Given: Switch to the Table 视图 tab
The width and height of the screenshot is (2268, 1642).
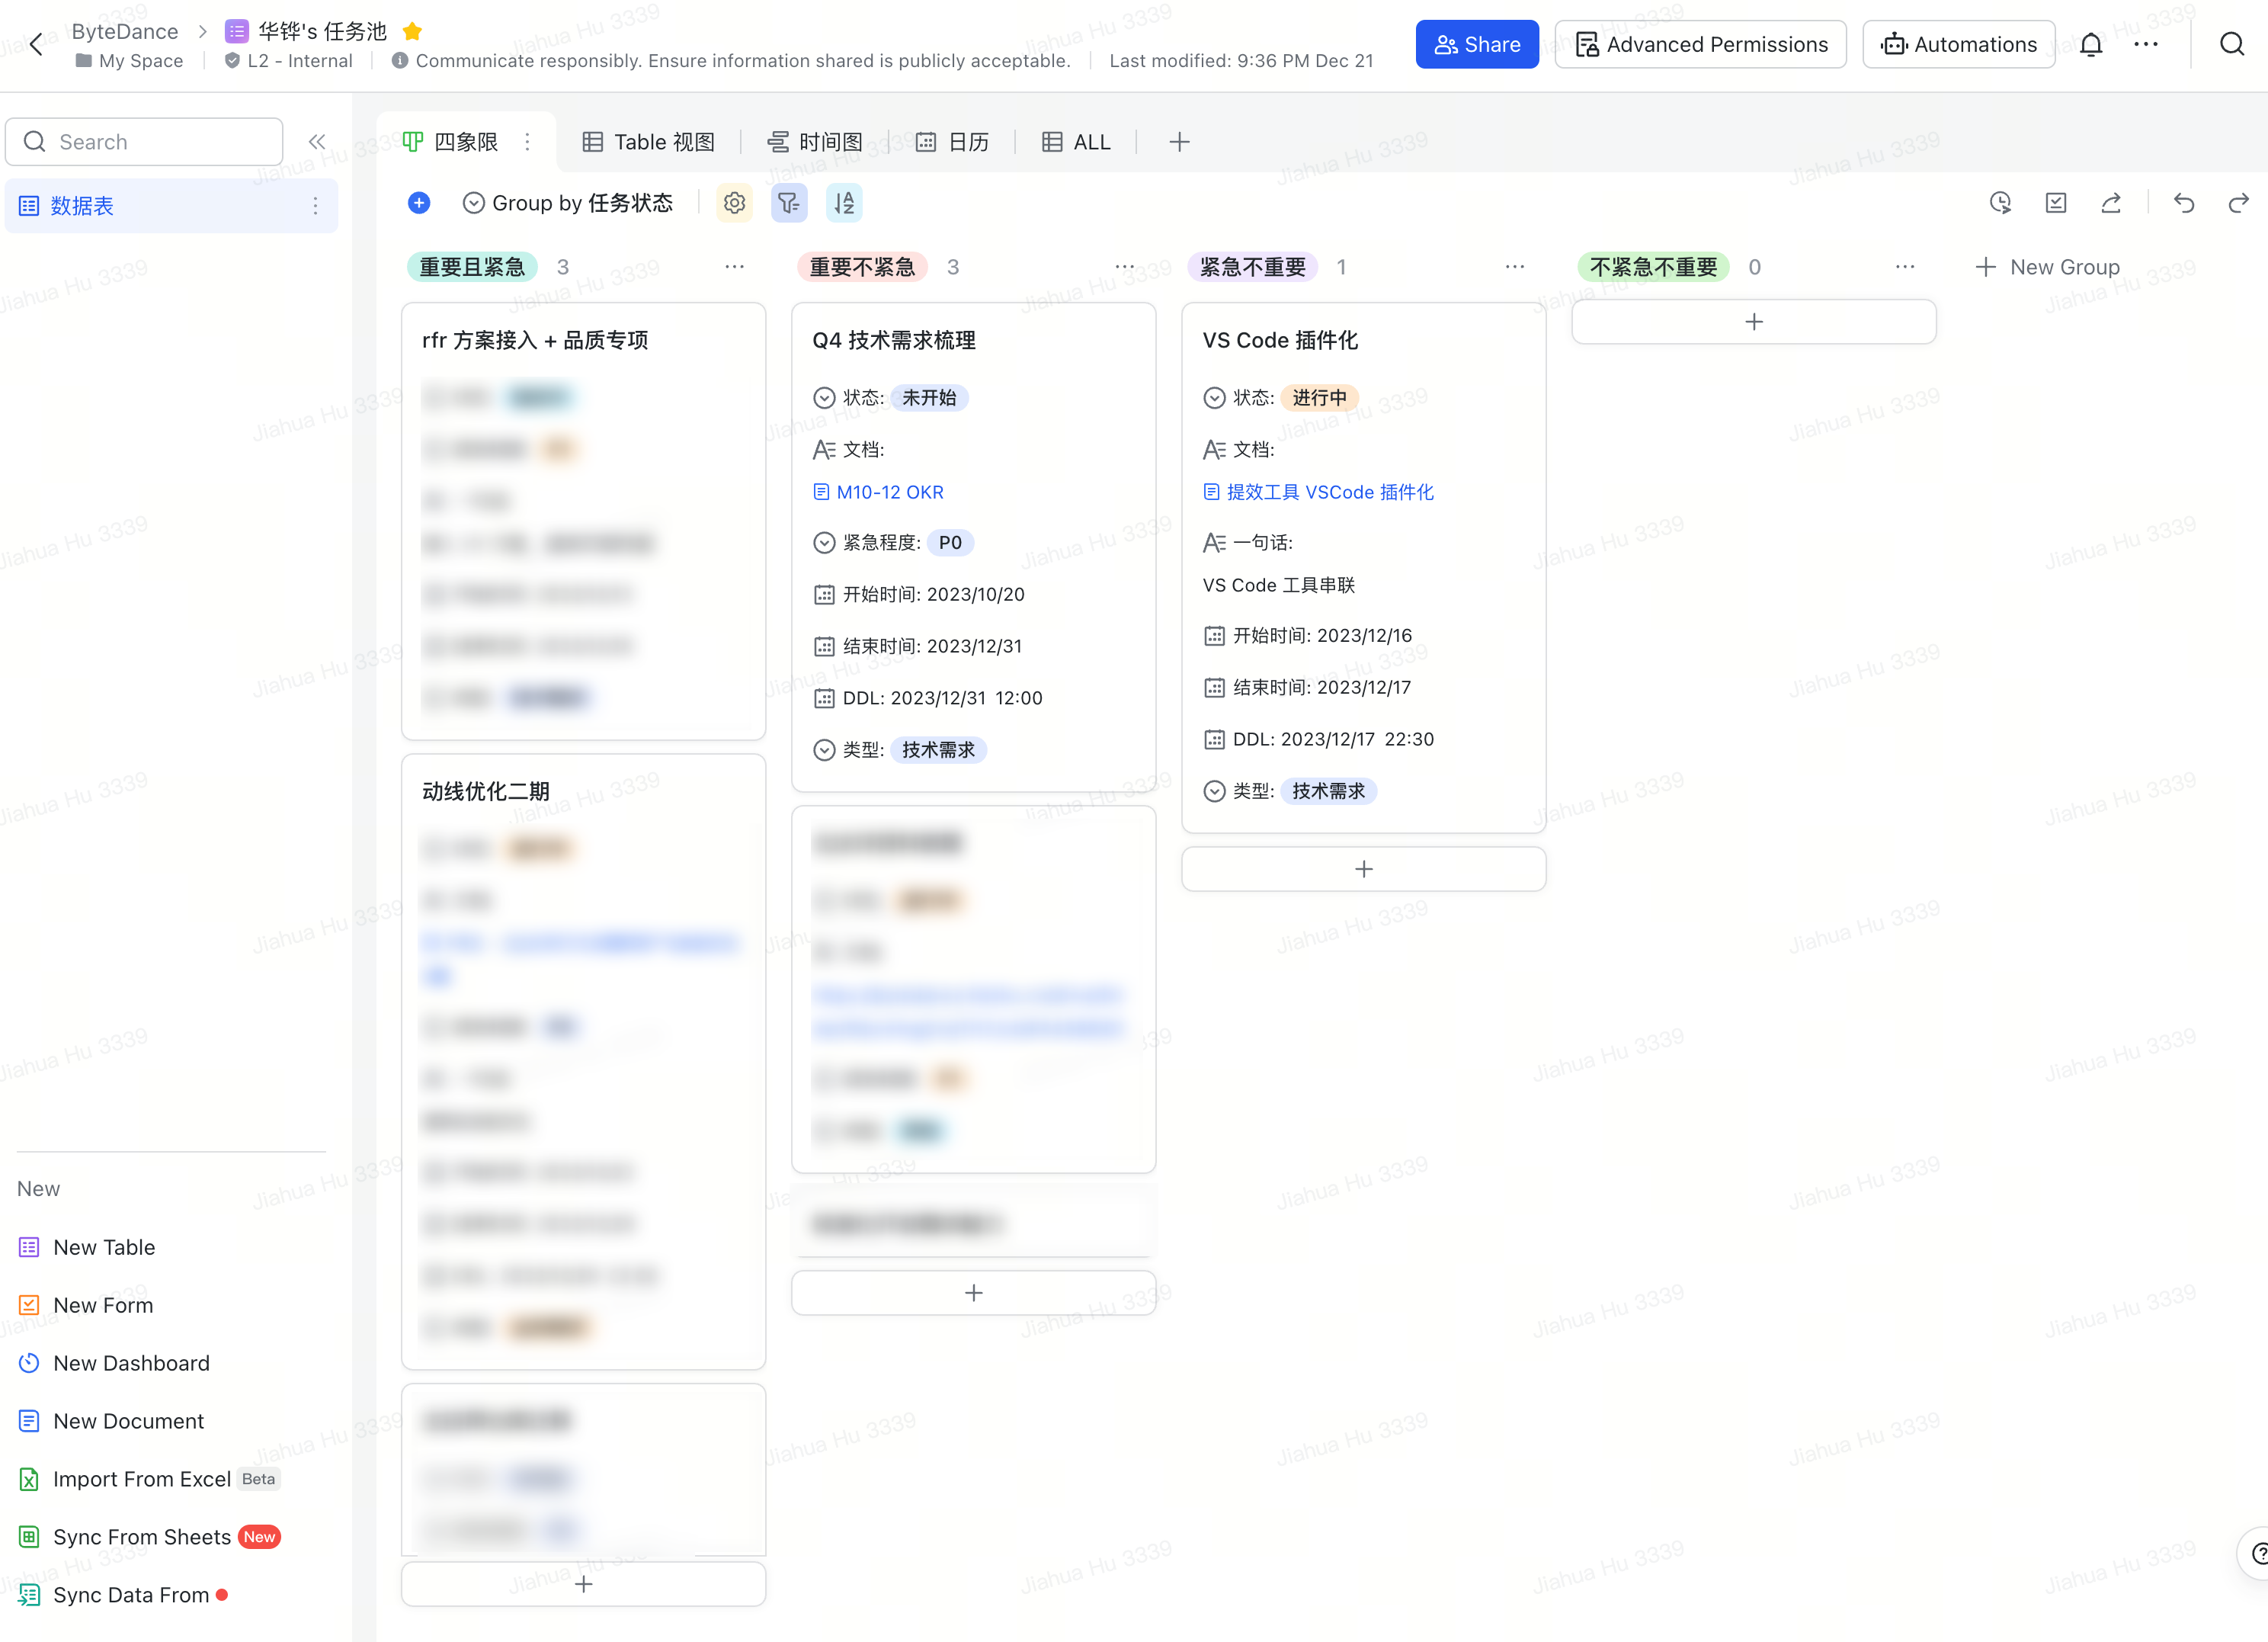Looking at the screenshot, I should tap(649, 142).
